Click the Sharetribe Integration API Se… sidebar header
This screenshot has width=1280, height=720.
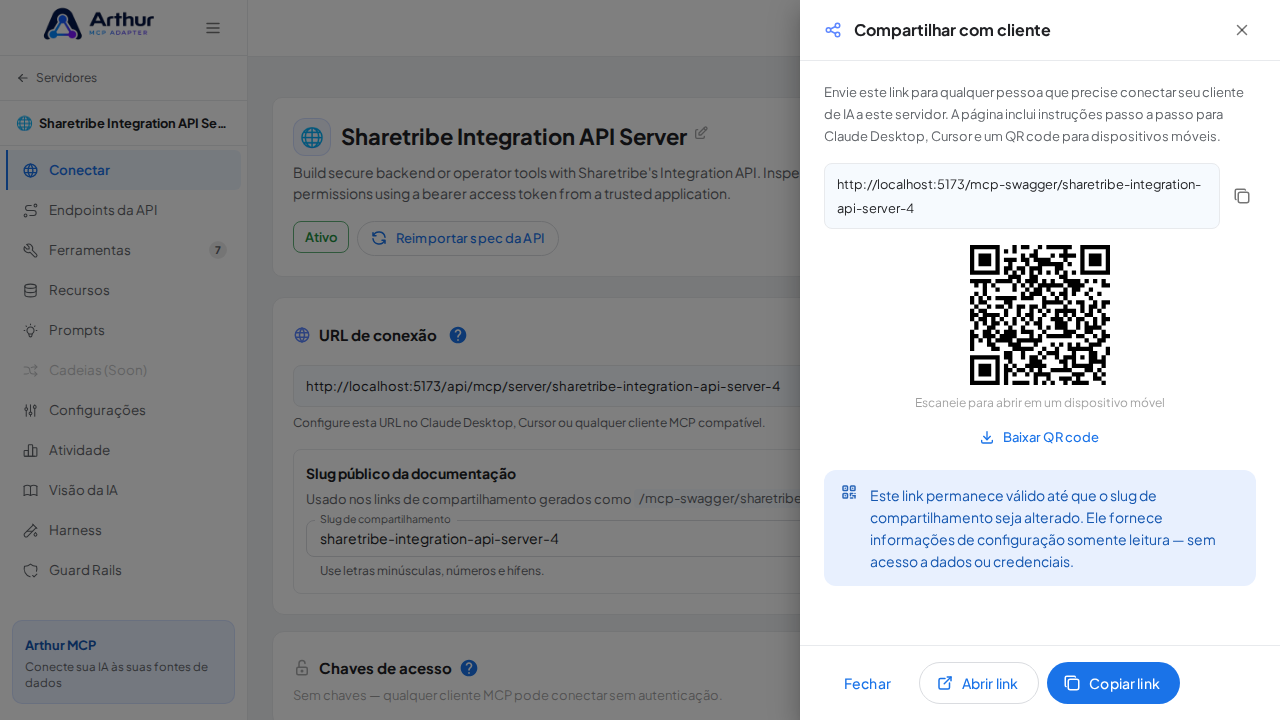[122, 123]
